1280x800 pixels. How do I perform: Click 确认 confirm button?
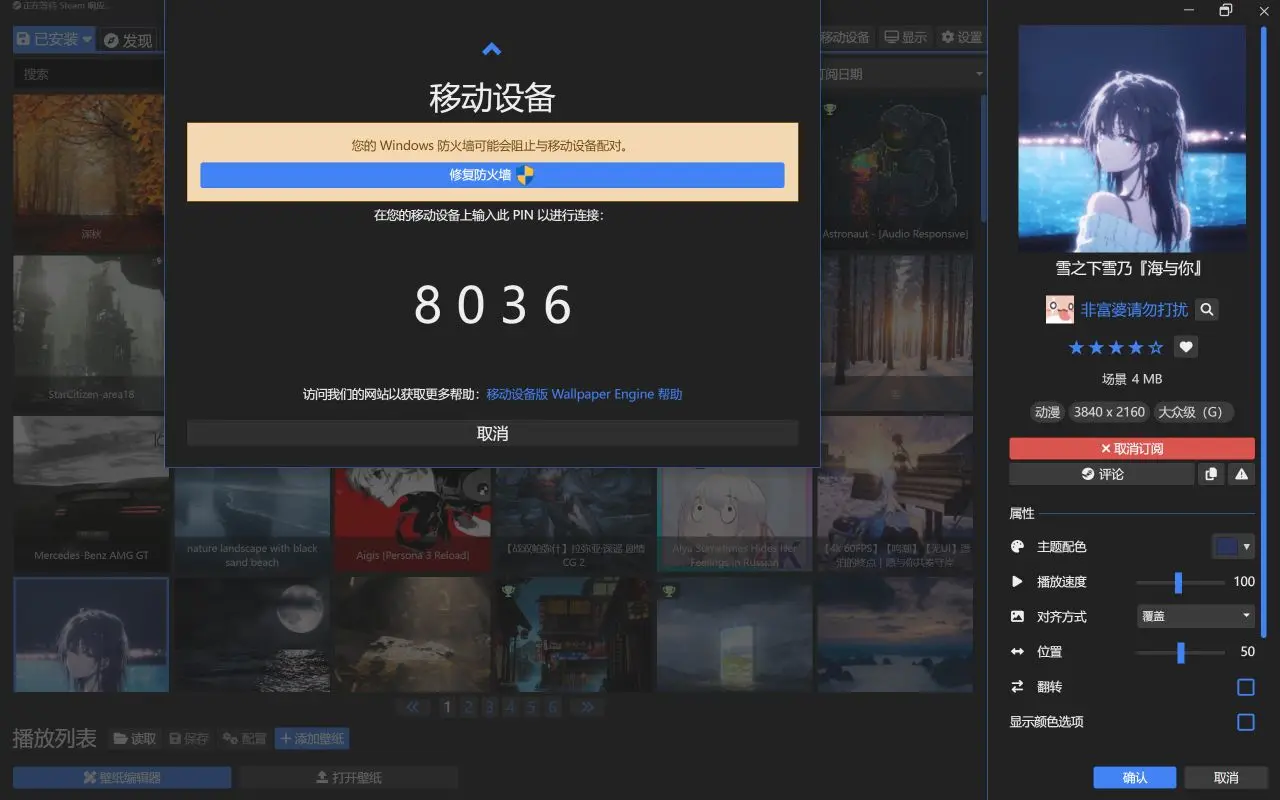tap(1135, 777)
